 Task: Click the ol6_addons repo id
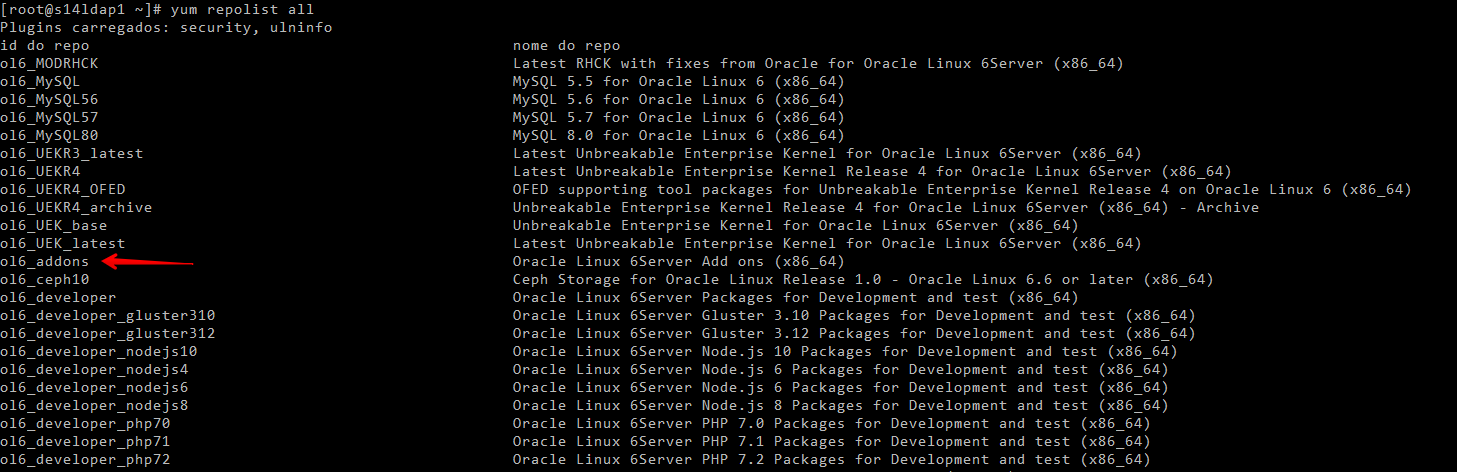pos(44,262)
